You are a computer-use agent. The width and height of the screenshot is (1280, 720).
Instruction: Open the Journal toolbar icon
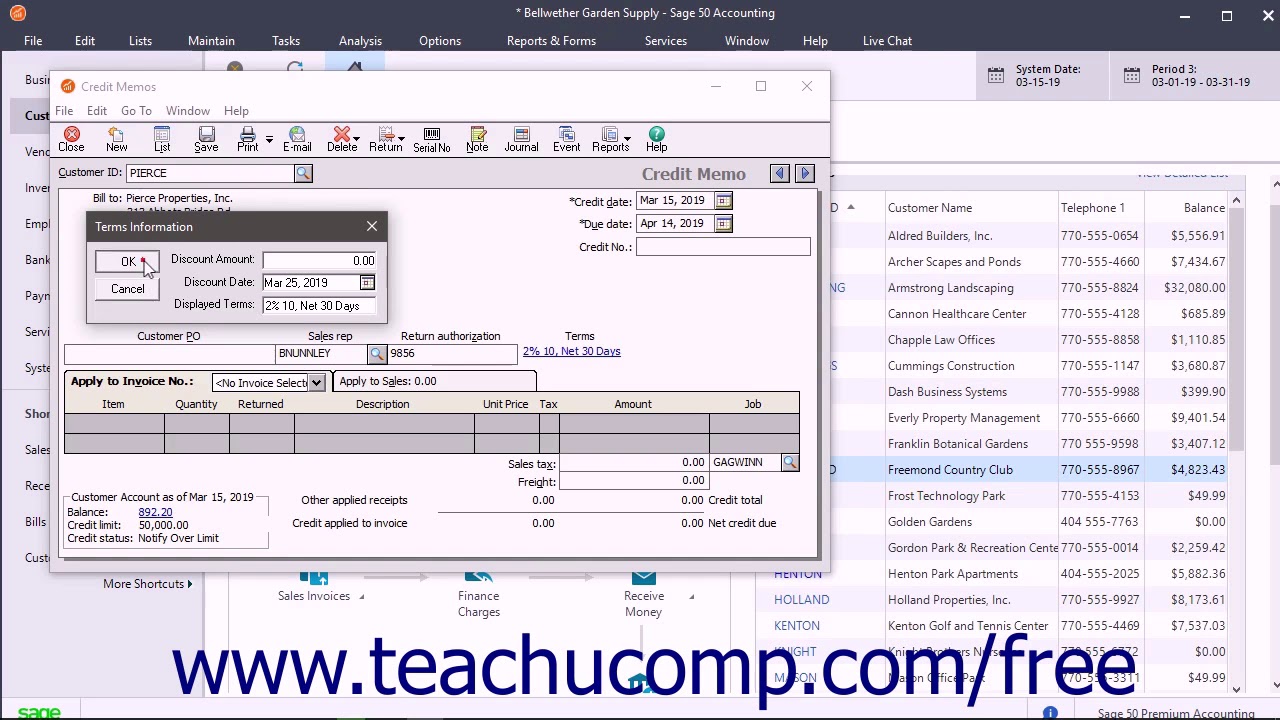tap(521, 139)
